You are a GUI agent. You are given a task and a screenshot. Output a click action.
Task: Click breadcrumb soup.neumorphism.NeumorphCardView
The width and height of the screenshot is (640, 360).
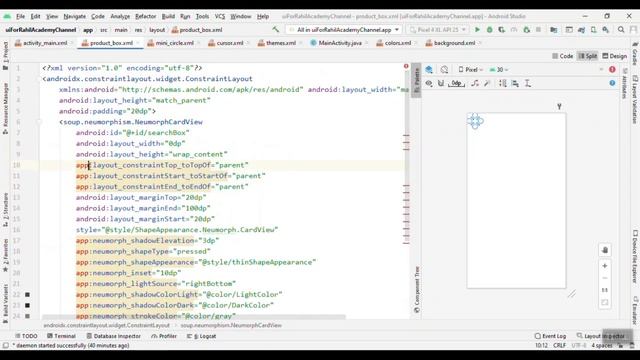point(231,325)
